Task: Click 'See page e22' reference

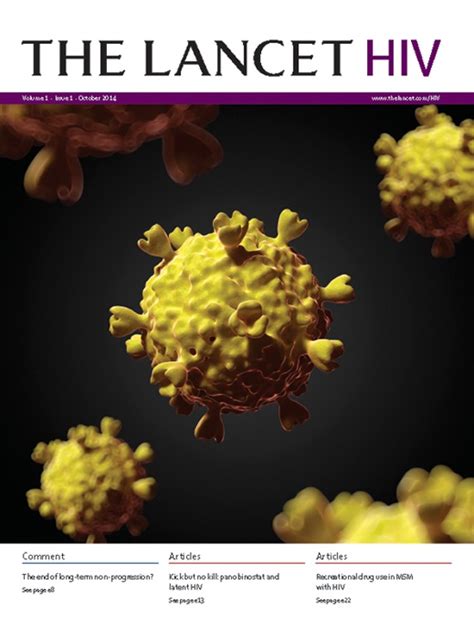Action: tap(333, 600)
